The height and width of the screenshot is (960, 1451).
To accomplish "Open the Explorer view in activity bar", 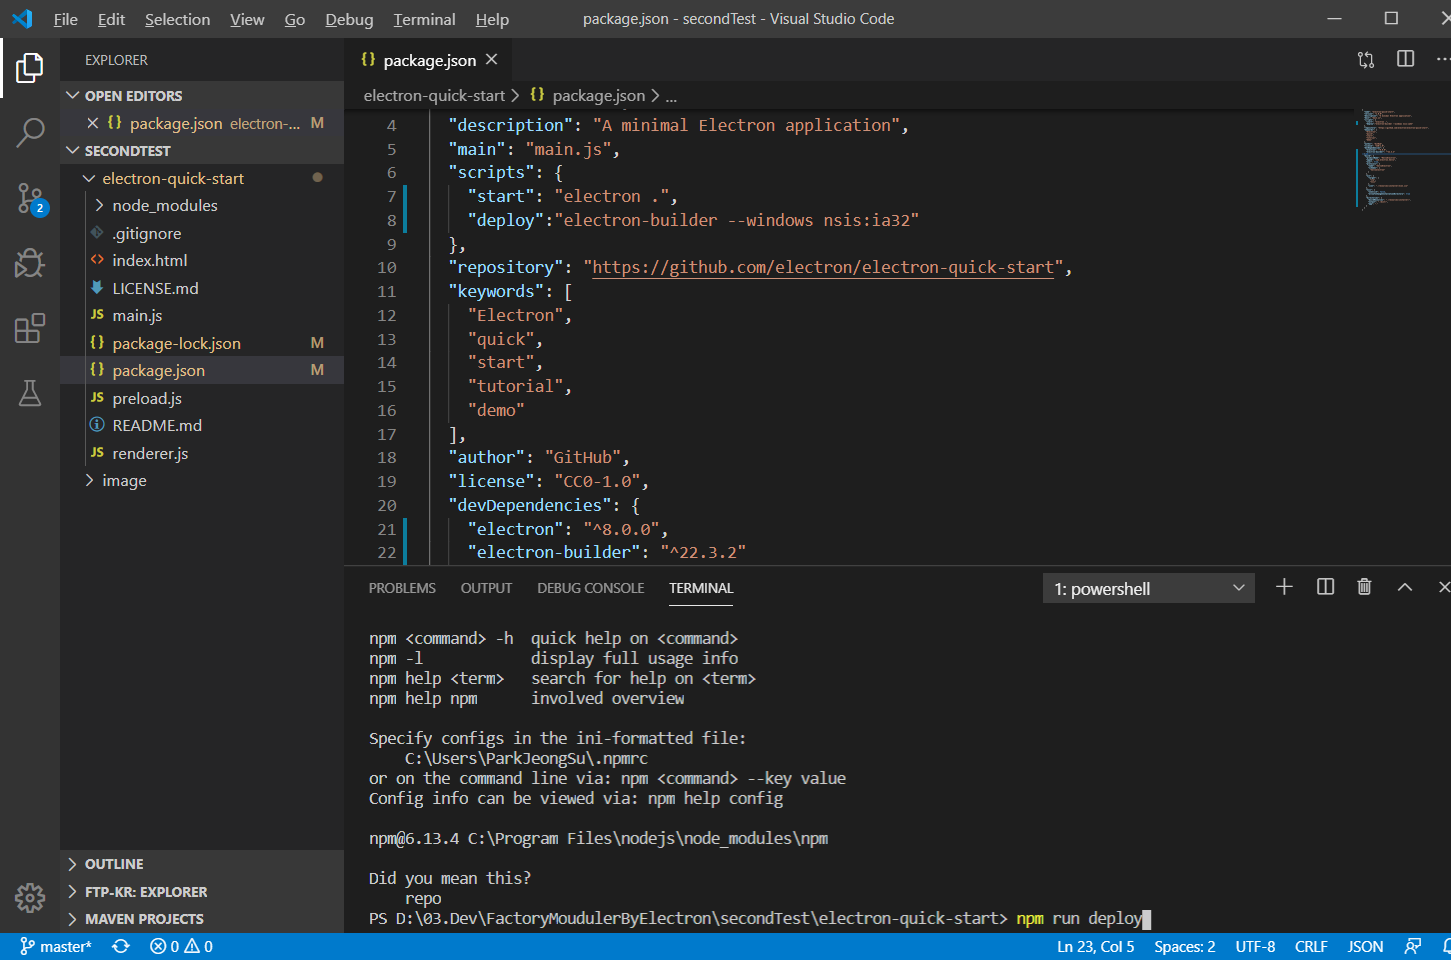I will click(30, 68).
